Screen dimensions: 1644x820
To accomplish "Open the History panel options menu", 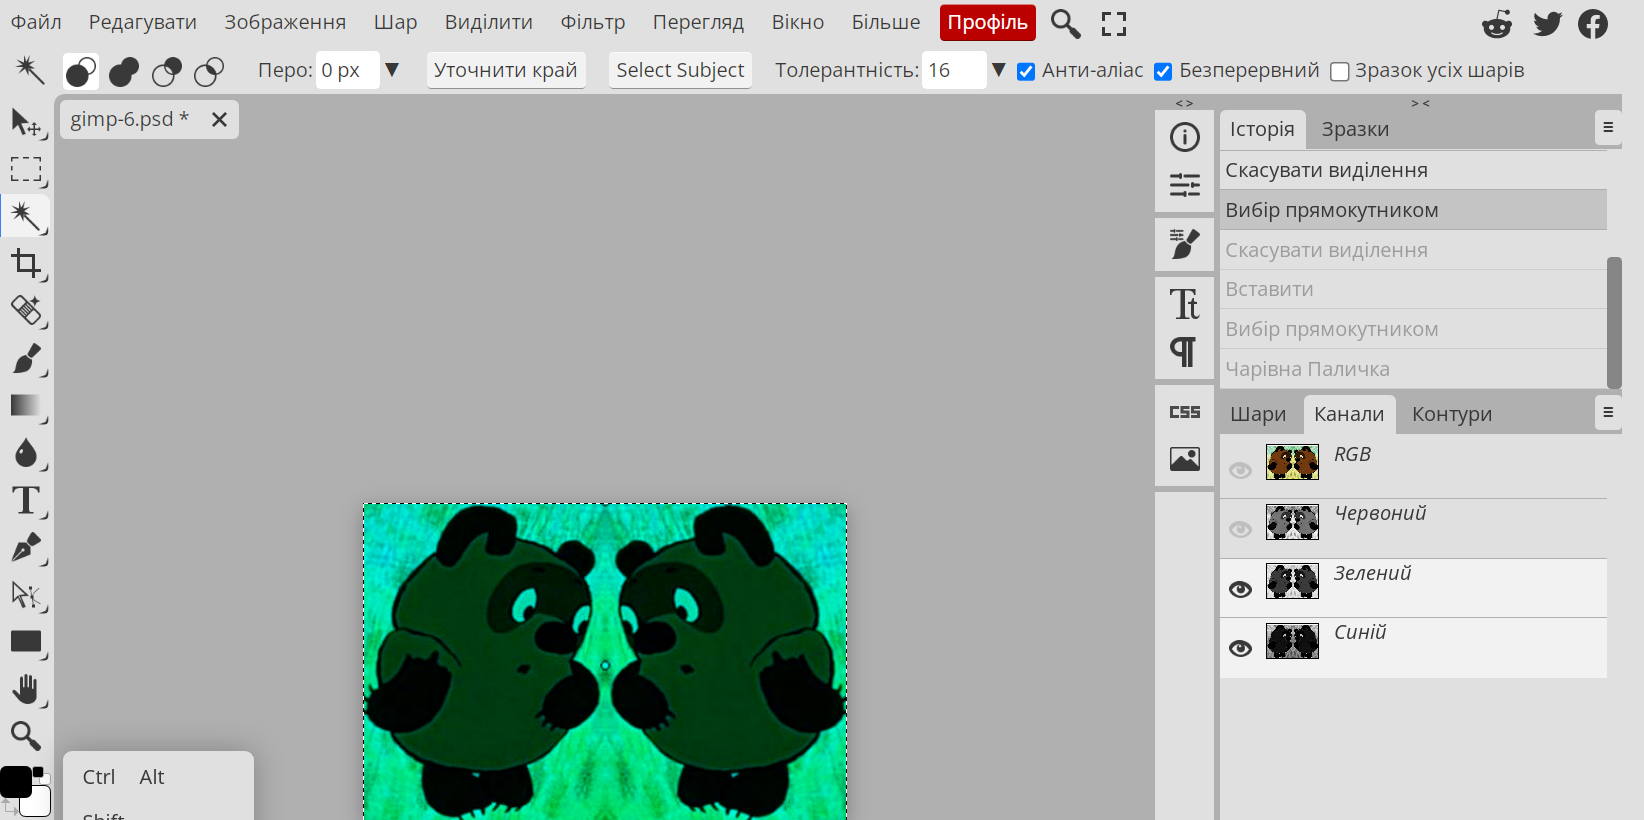I will (1608, 127).
